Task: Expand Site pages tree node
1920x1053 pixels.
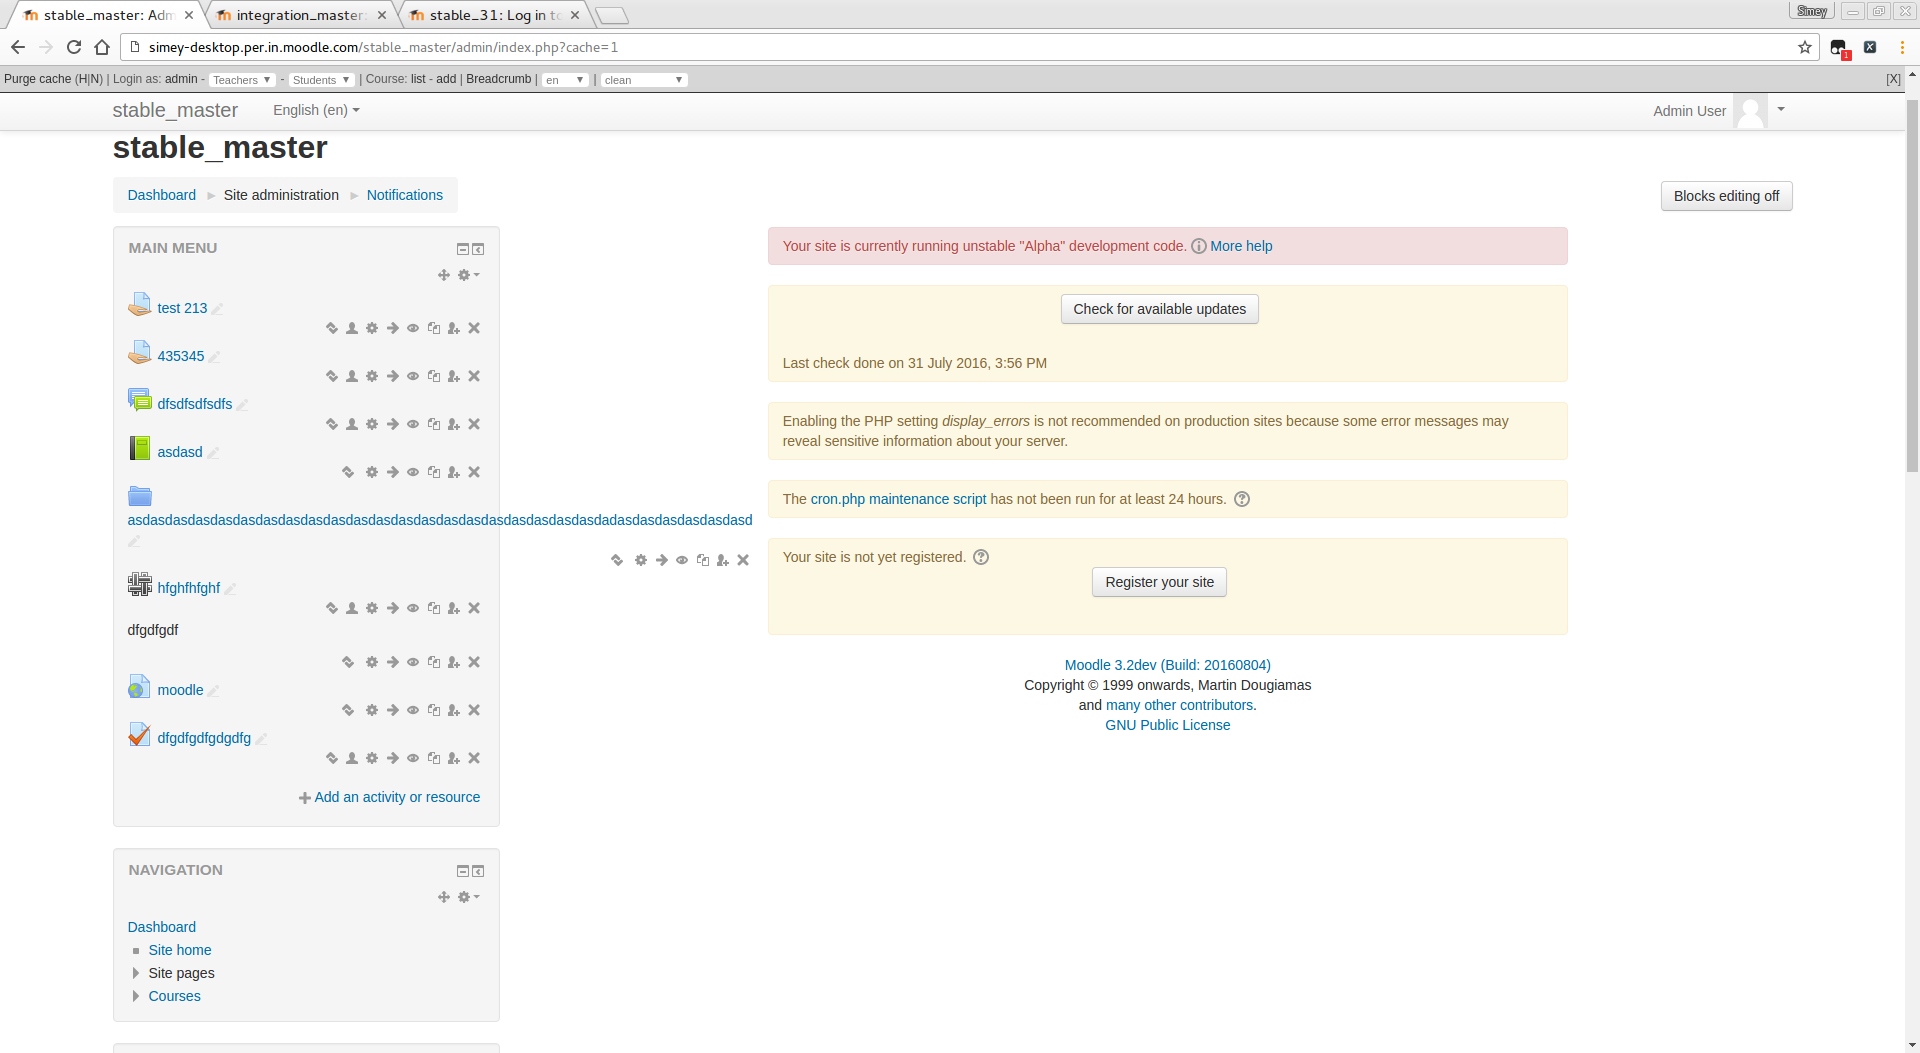Action: pyautogui.click(x=136, y=973)
